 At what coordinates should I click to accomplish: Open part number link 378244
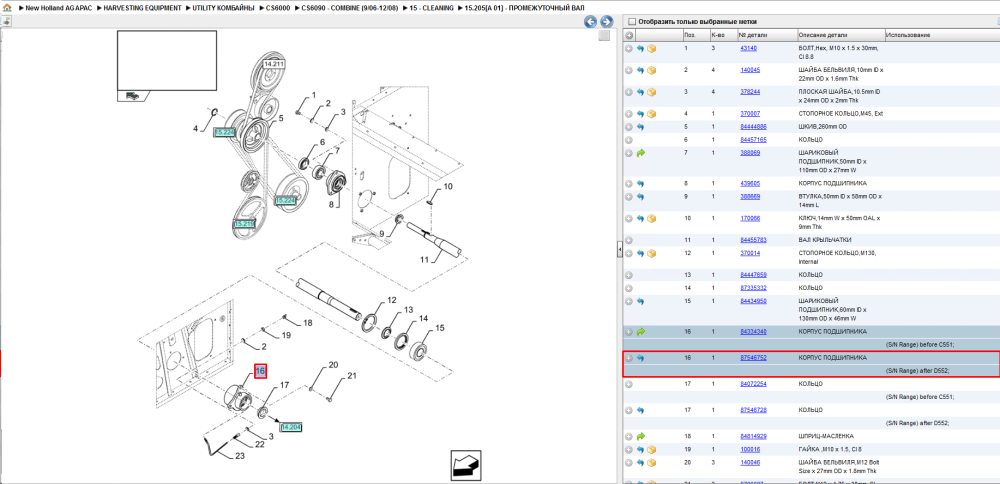[750, 92]
